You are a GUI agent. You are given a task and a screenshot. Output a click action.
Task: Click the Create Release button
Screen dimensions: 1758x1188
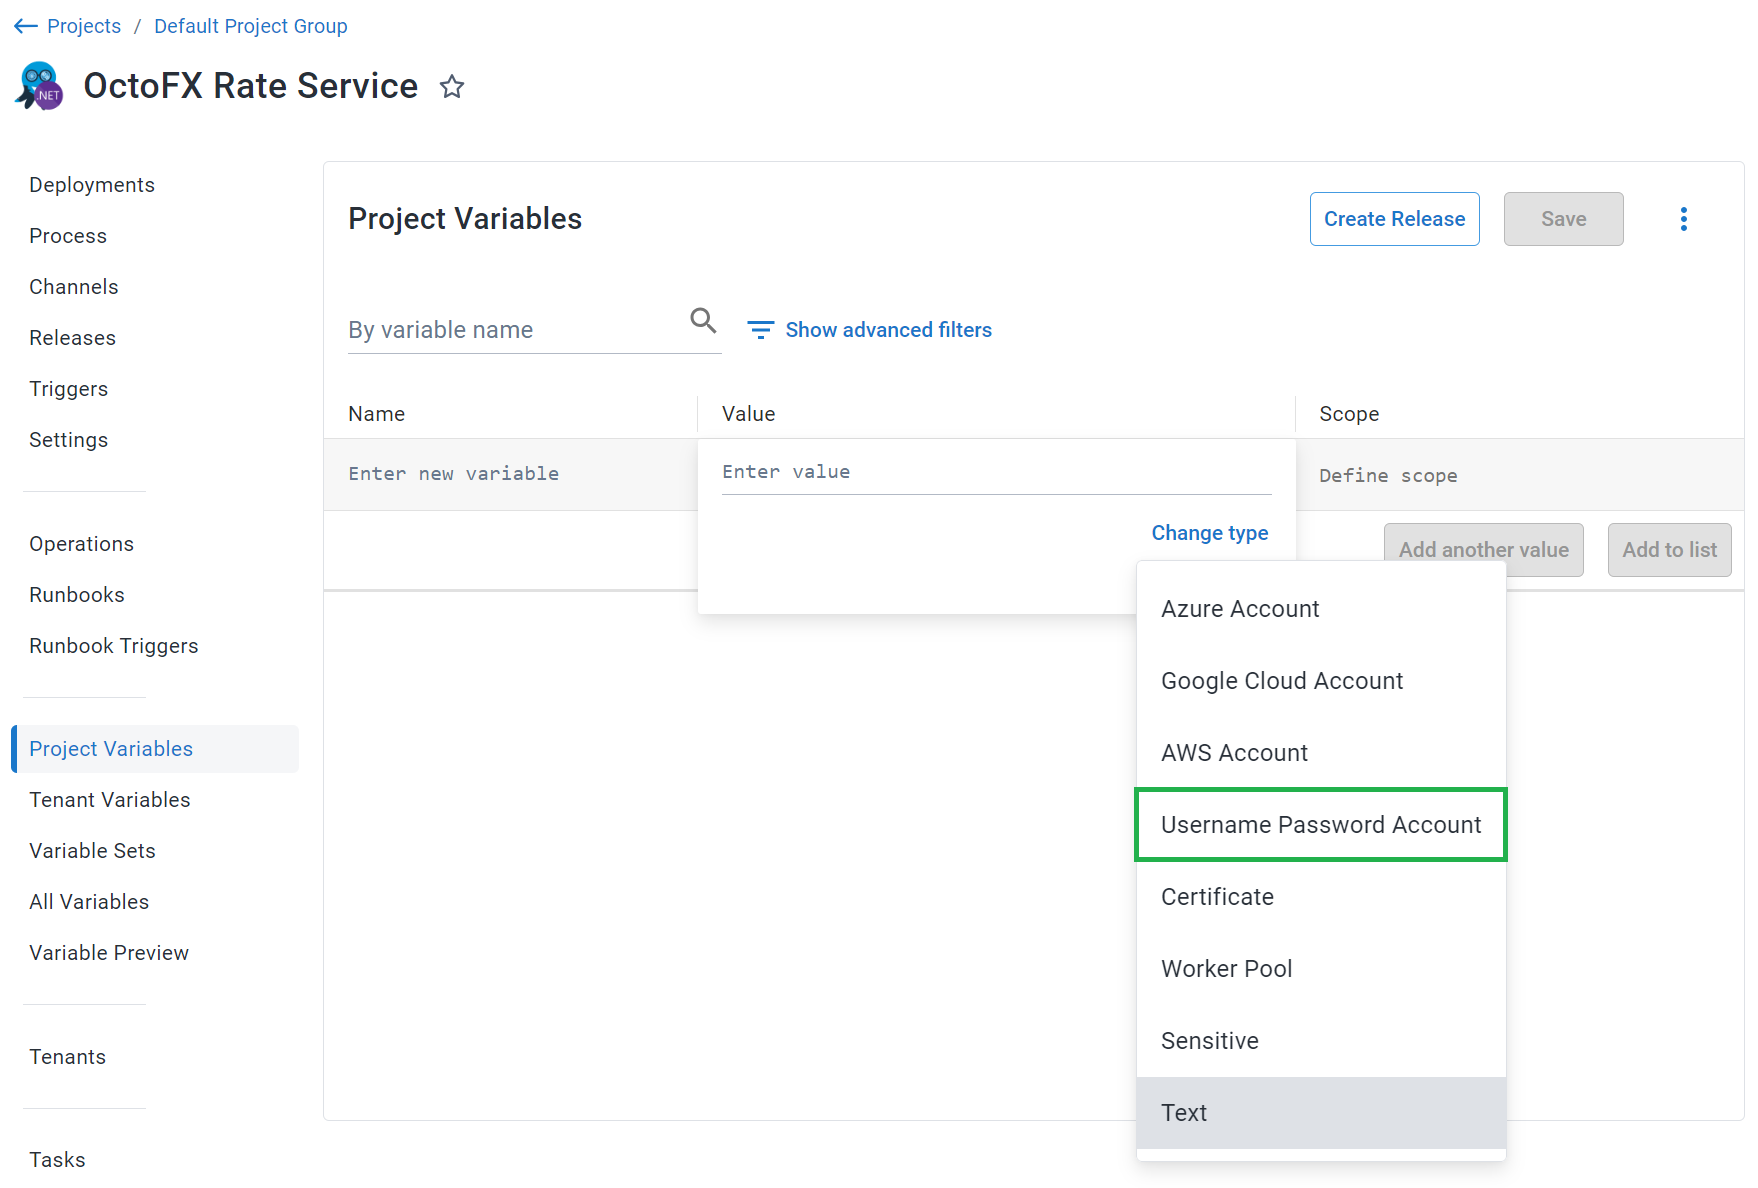1394,219
